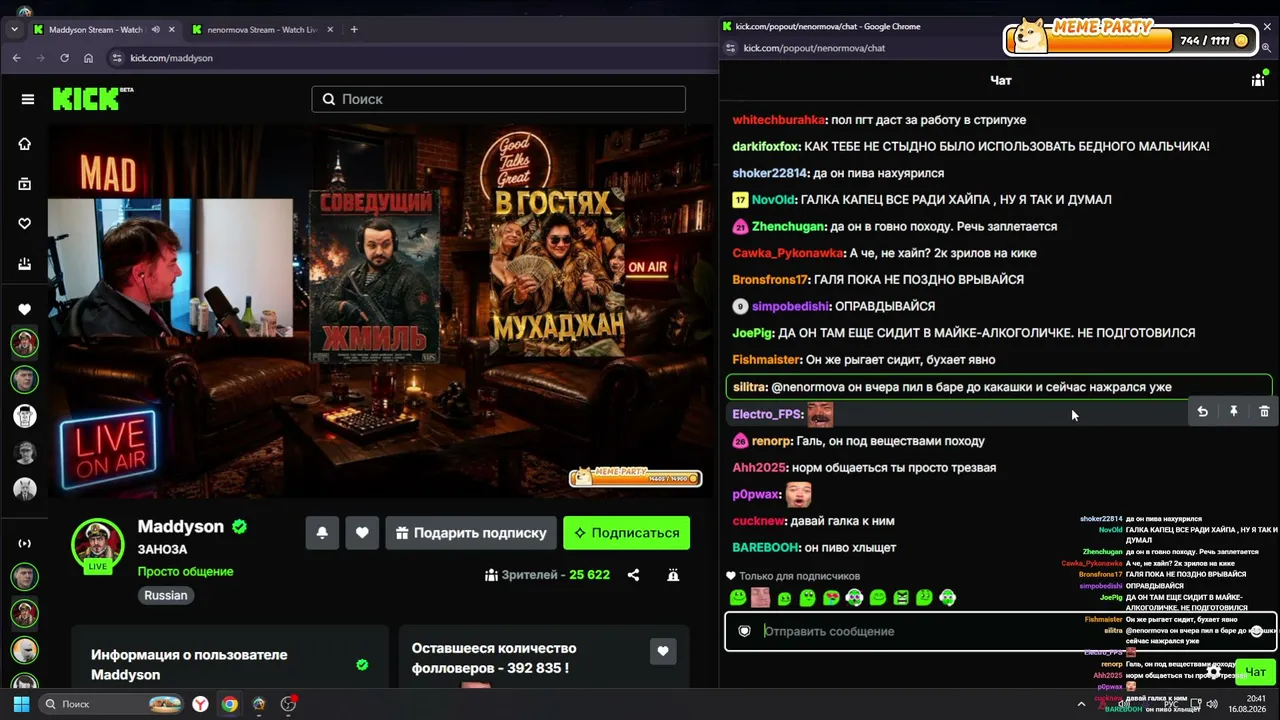Open the Browse icon in Kick sidebar
This screenshot has height=720, width=1280.
pos(25,184)
